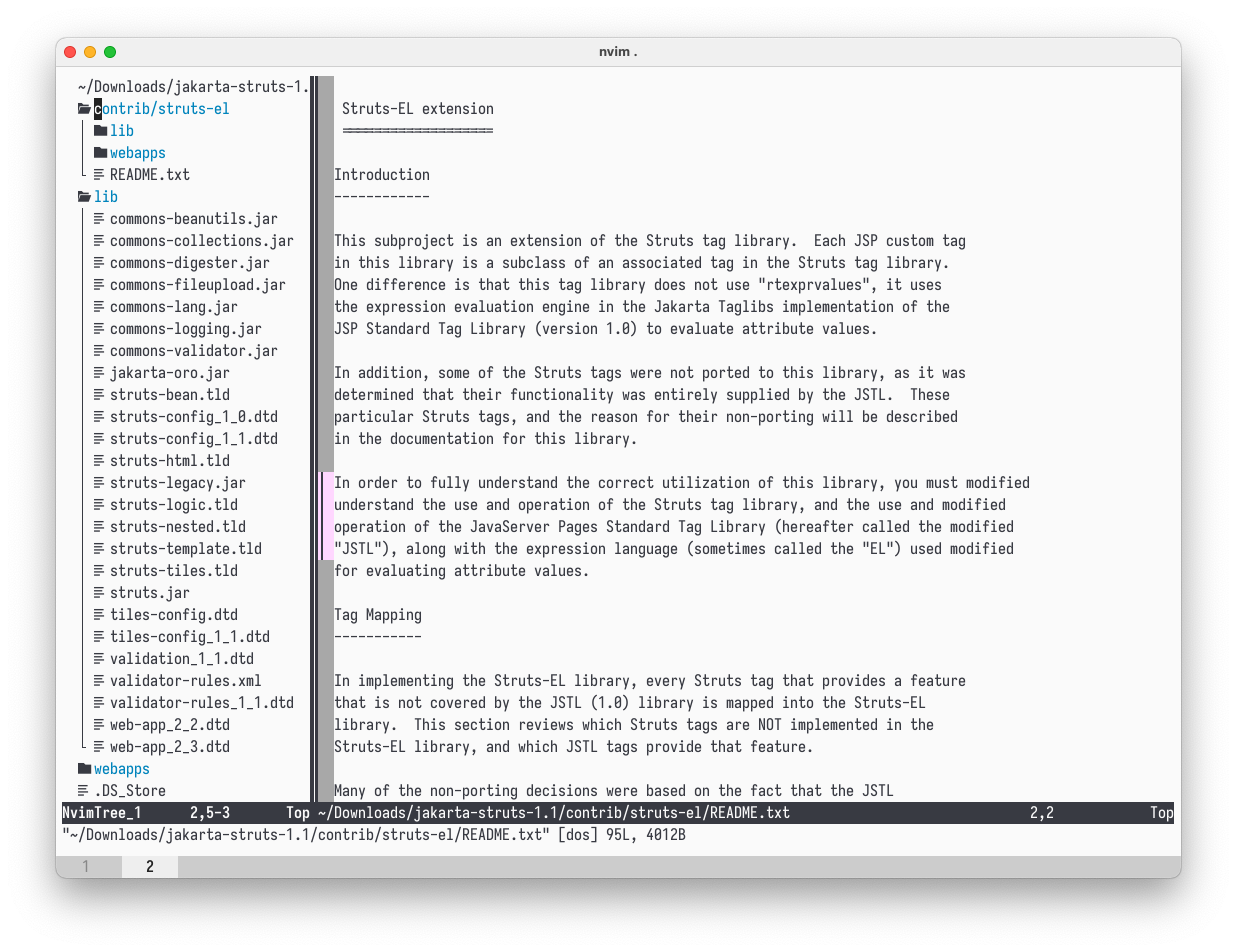Click file icon for struts-config_1_1.dtd
The image size is (1237, 952).
[99, 439]
